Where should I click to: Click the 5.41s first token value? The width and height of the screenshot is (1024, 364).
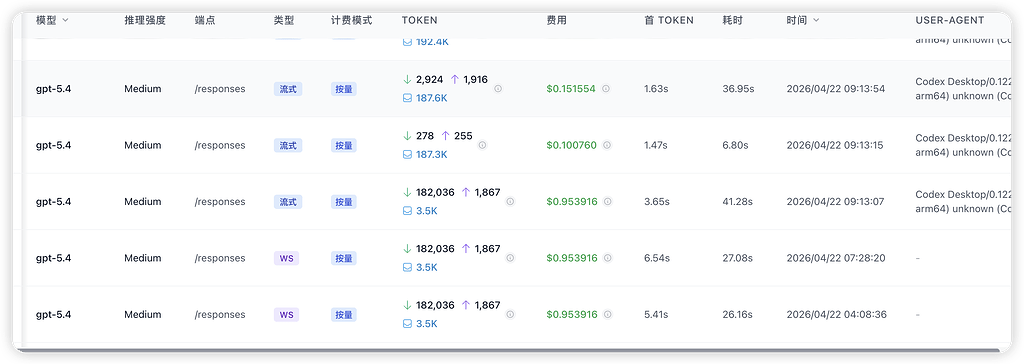click(x=656, y=314)
